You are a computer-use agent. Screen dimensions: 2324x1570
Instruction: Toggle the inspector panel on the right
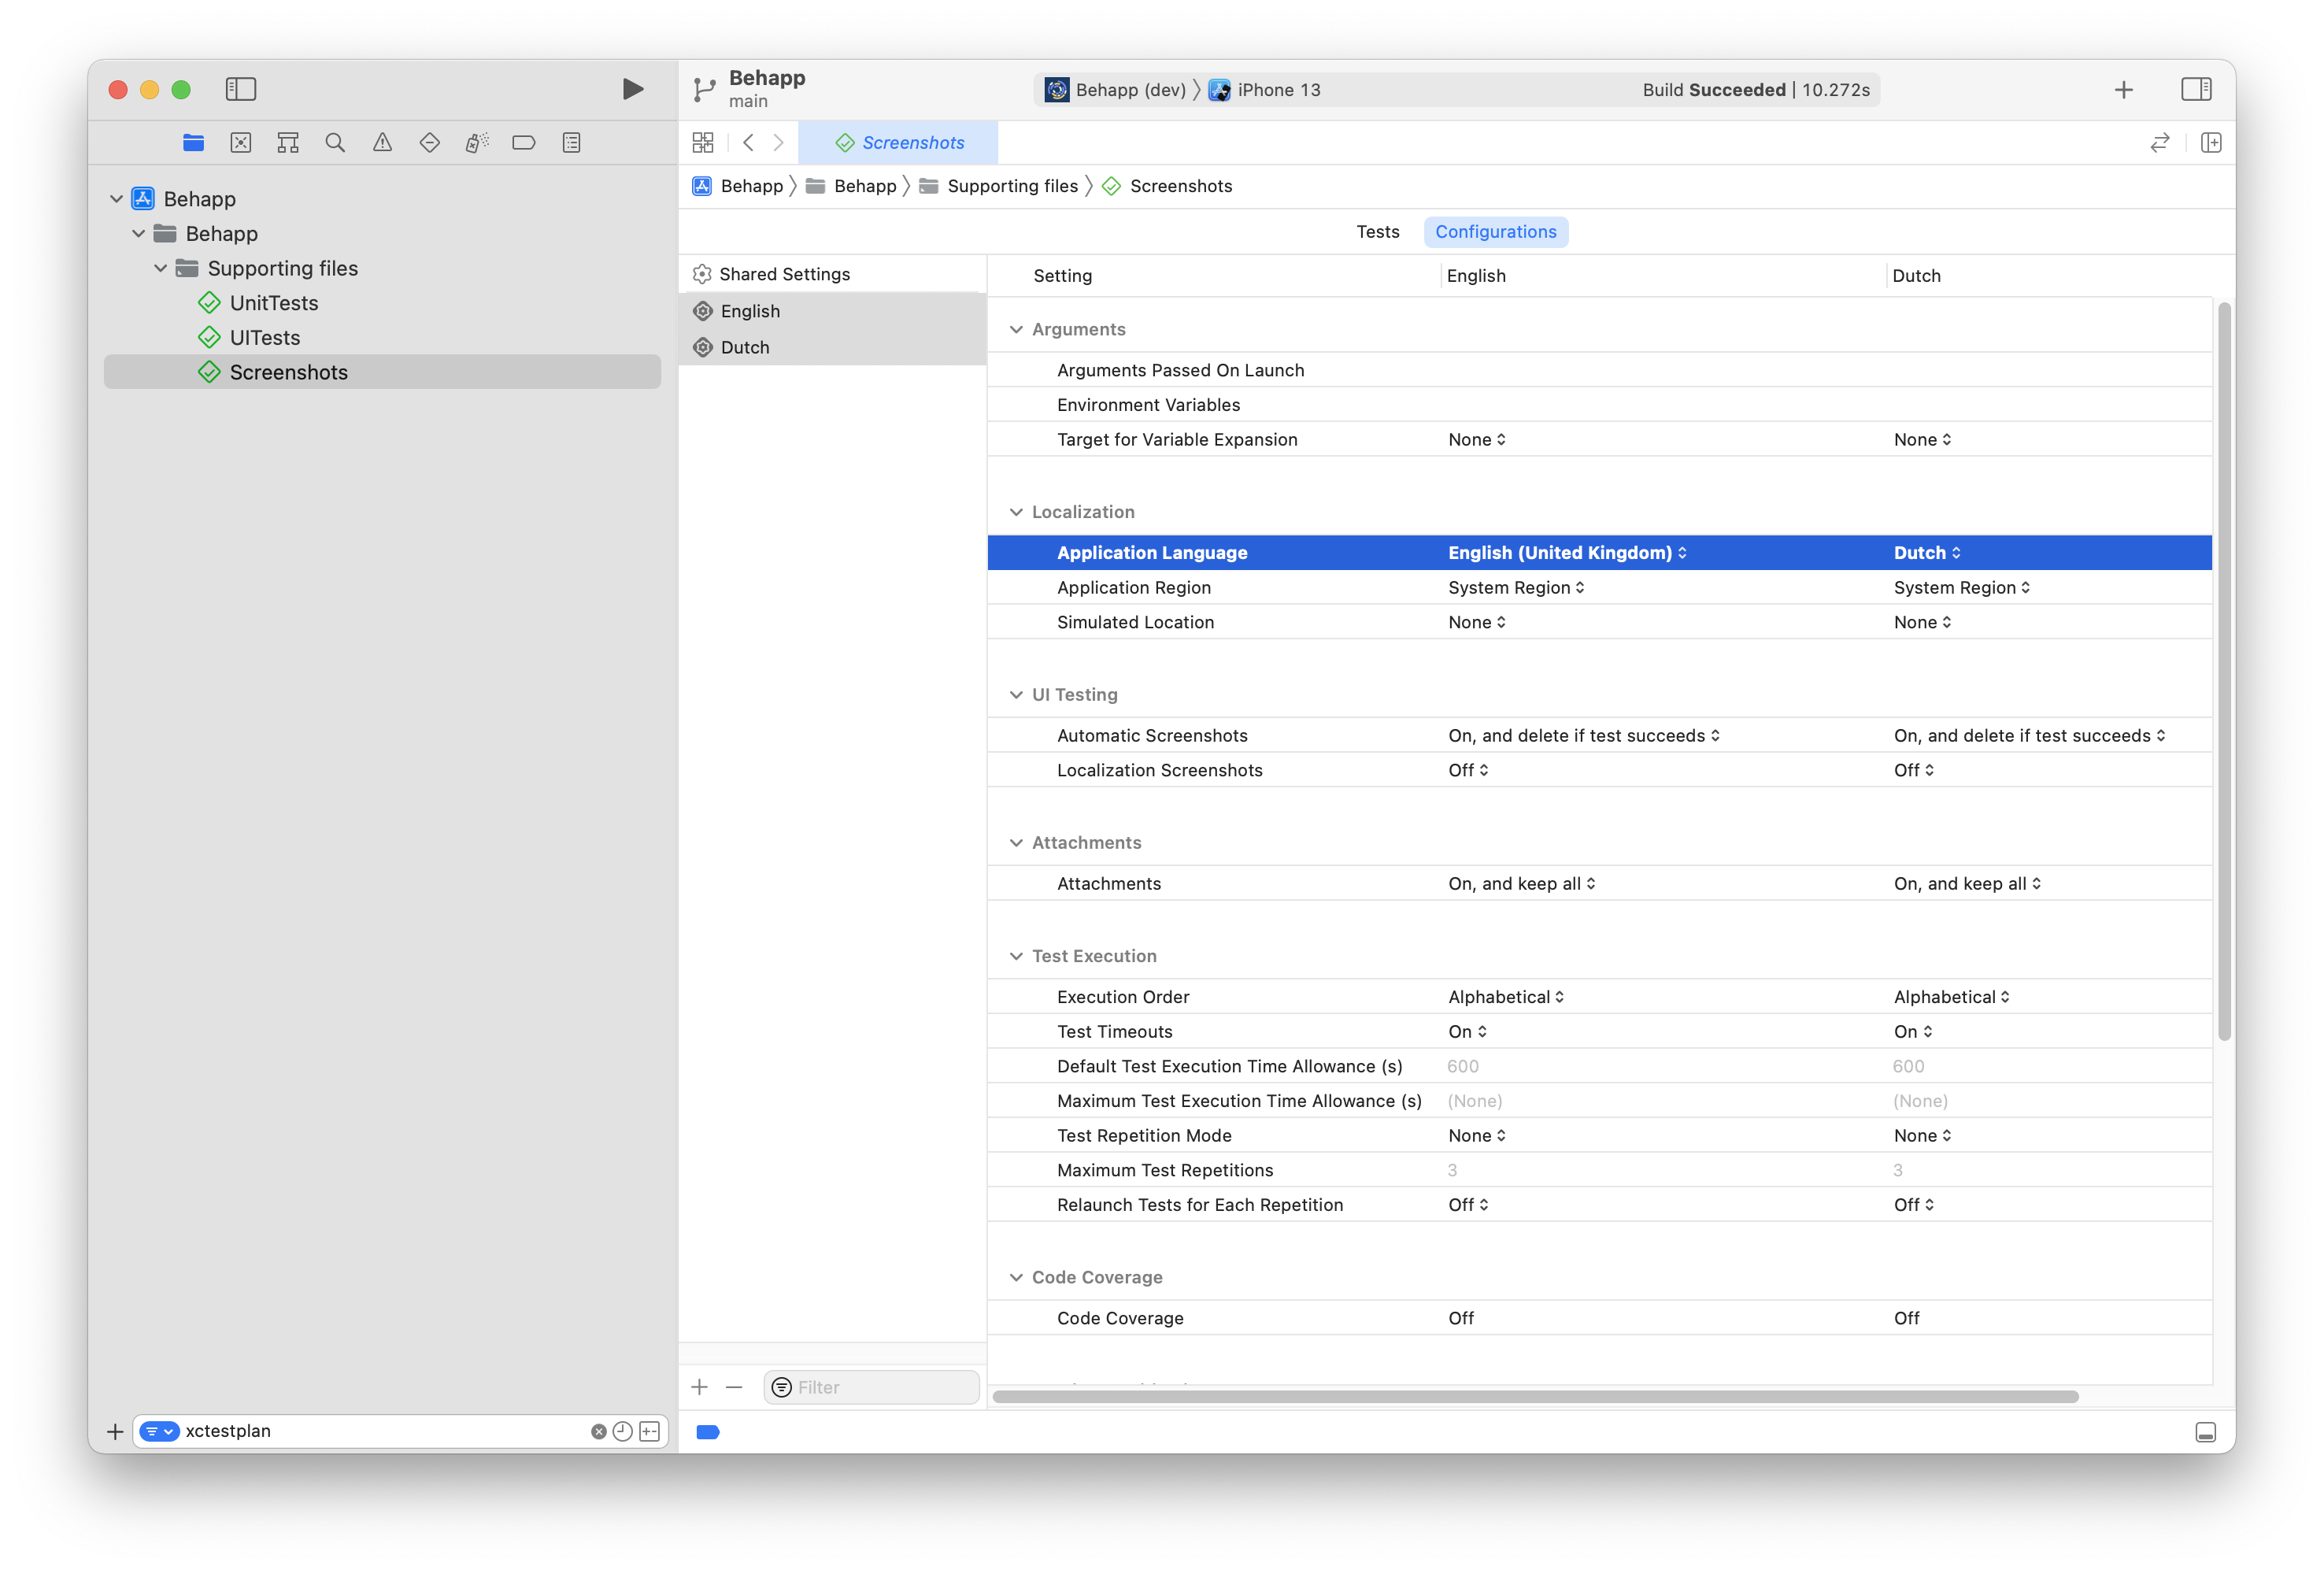tap(2196, 89)
